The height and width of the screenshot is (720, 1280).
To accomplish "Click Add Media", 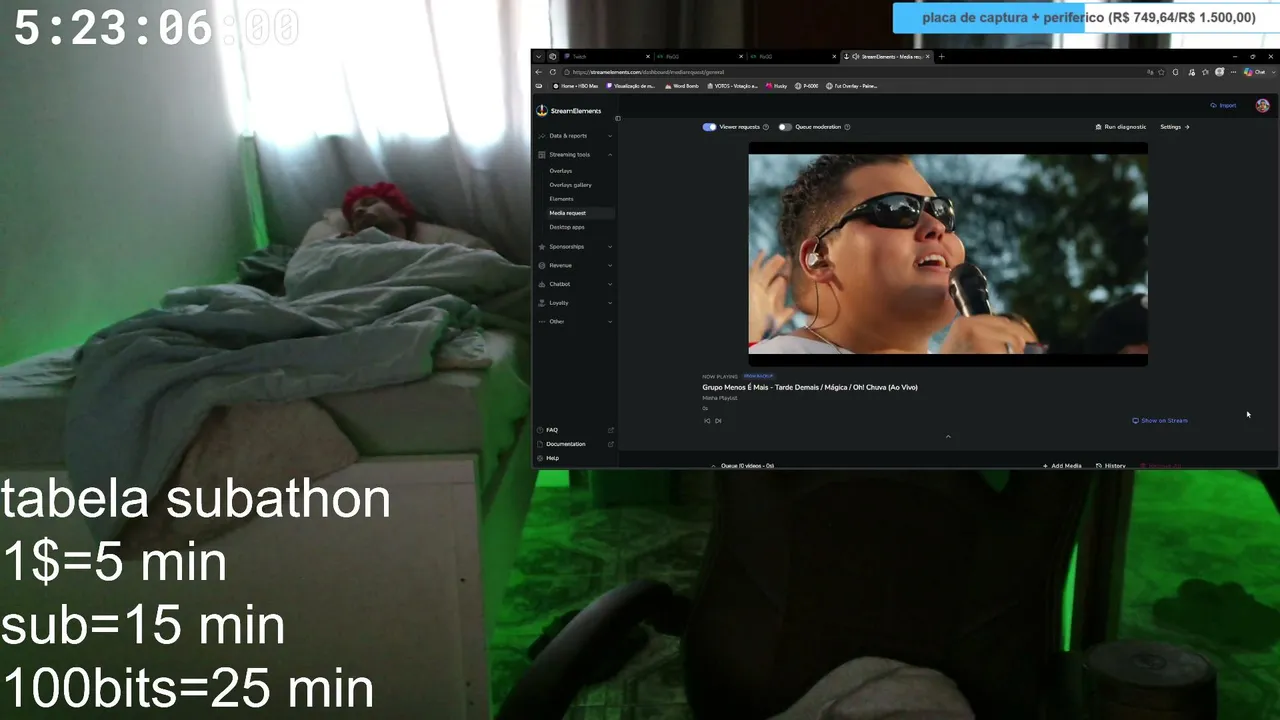I will tap(1062, 466).
